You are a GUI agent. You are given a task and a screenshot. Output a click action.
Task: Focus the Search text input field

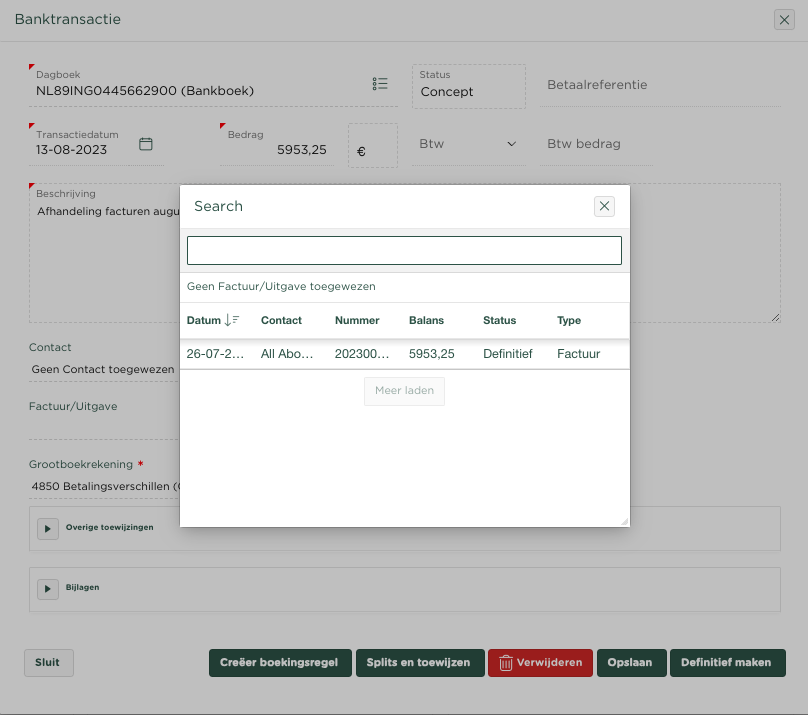pyautogui.click(x=404, y=250)
